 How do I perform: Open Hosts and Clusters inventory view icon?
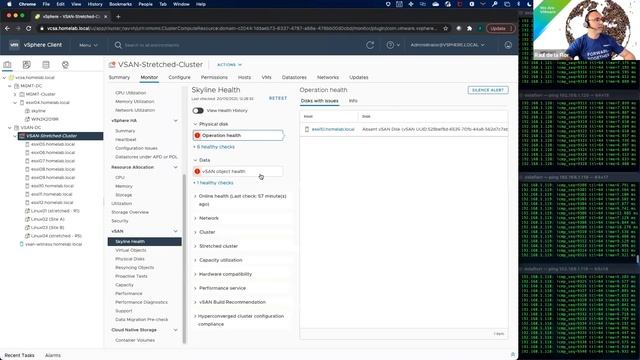pyautogui.click(x=7, y=64)
